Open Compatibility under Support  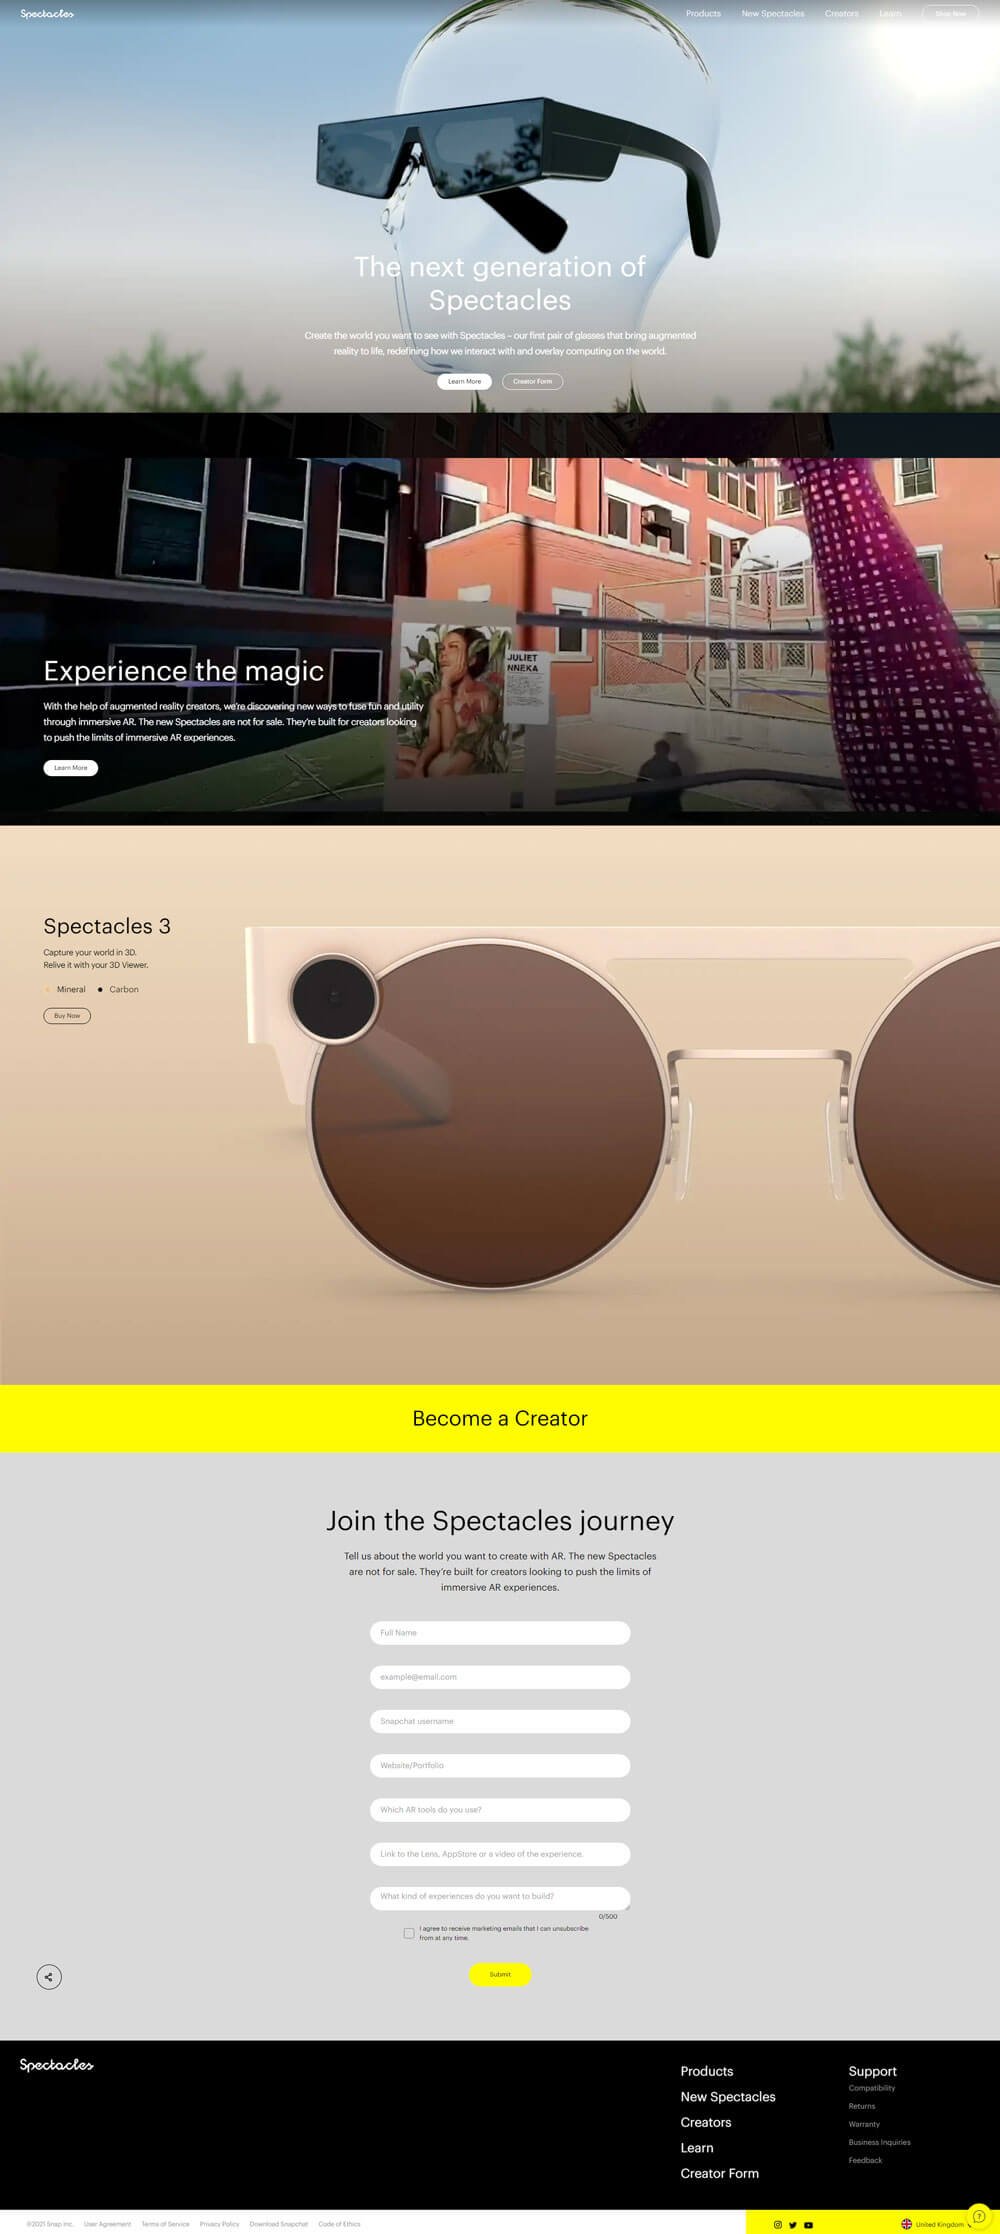[872, 2088]
